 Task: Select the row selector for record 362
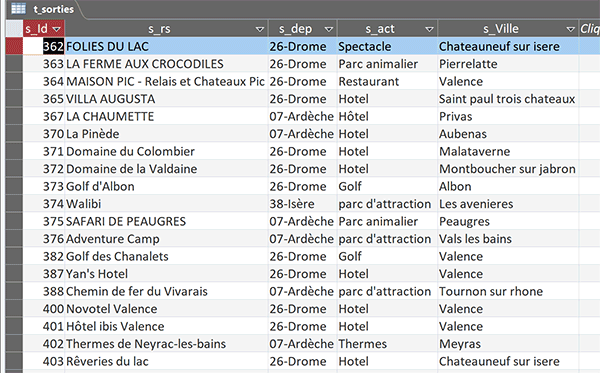click(15, 46)
